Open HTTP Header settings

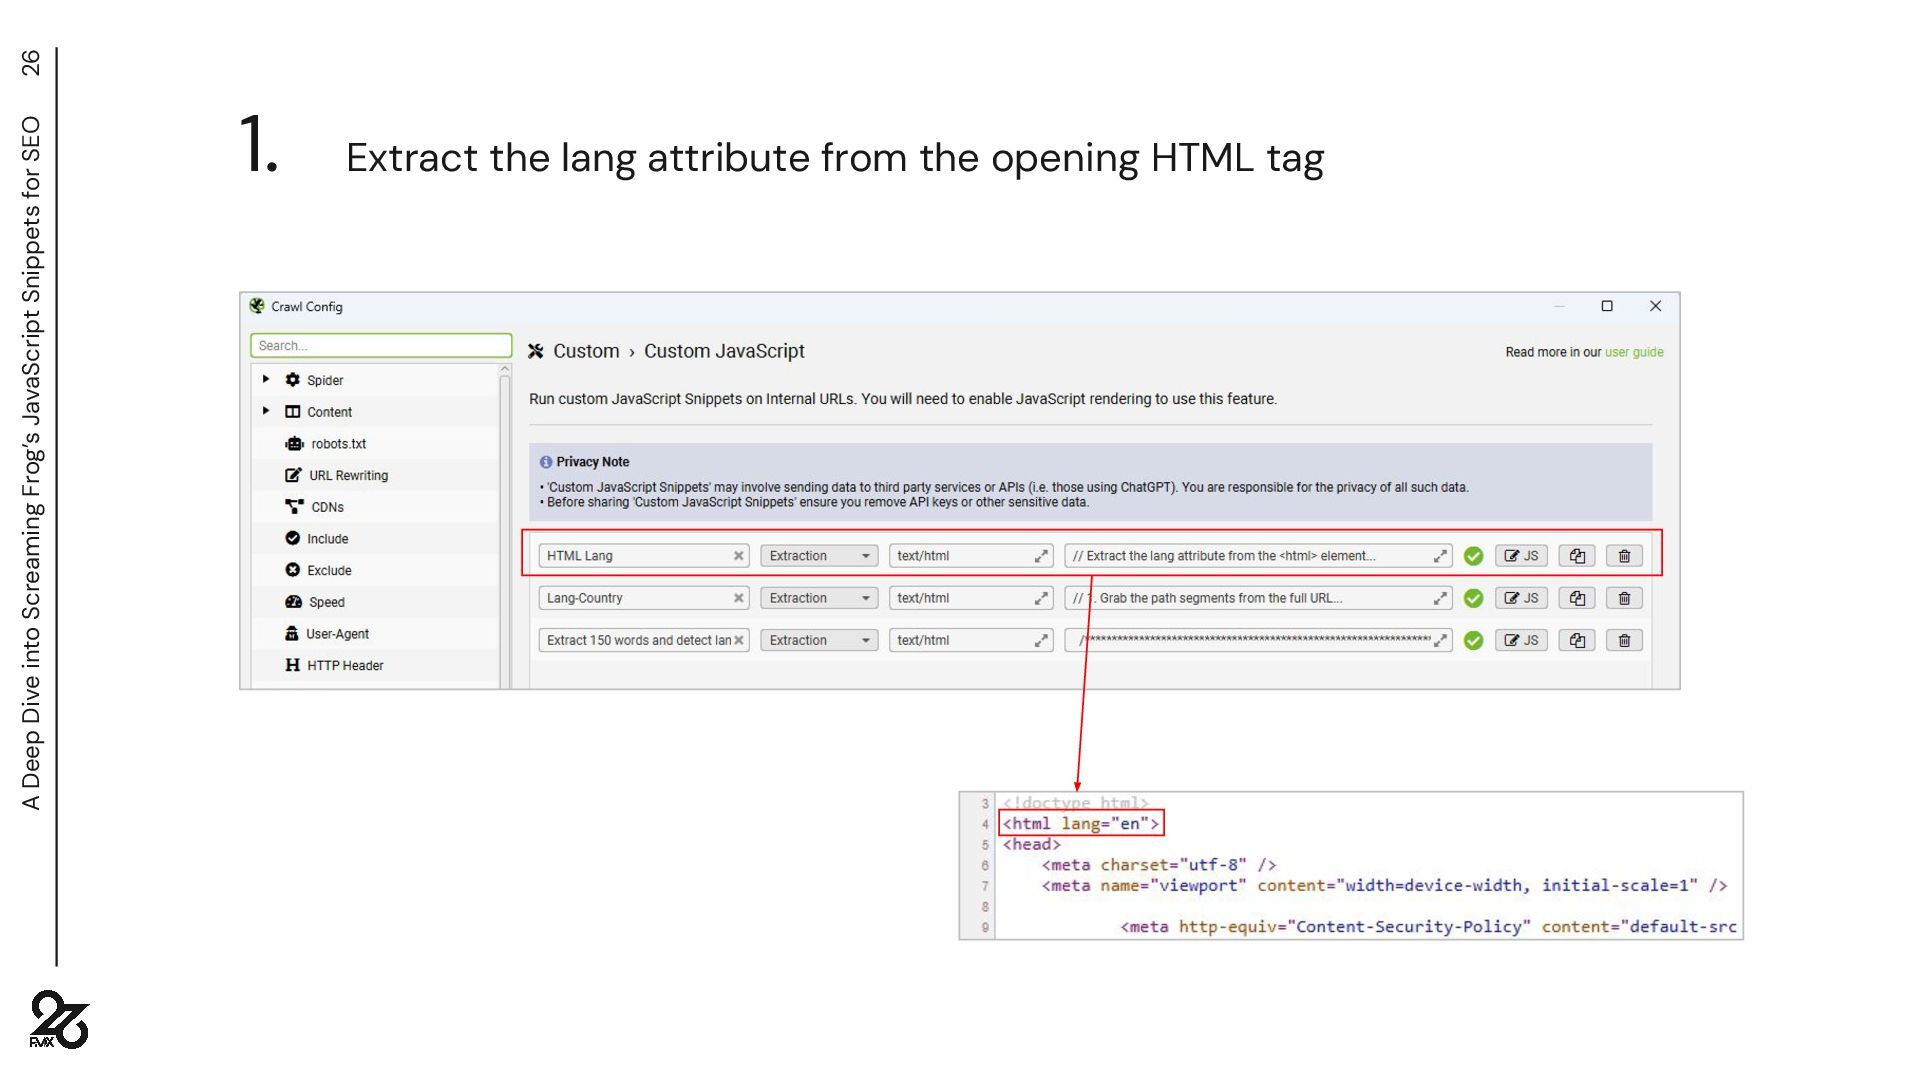click(345, 666)
